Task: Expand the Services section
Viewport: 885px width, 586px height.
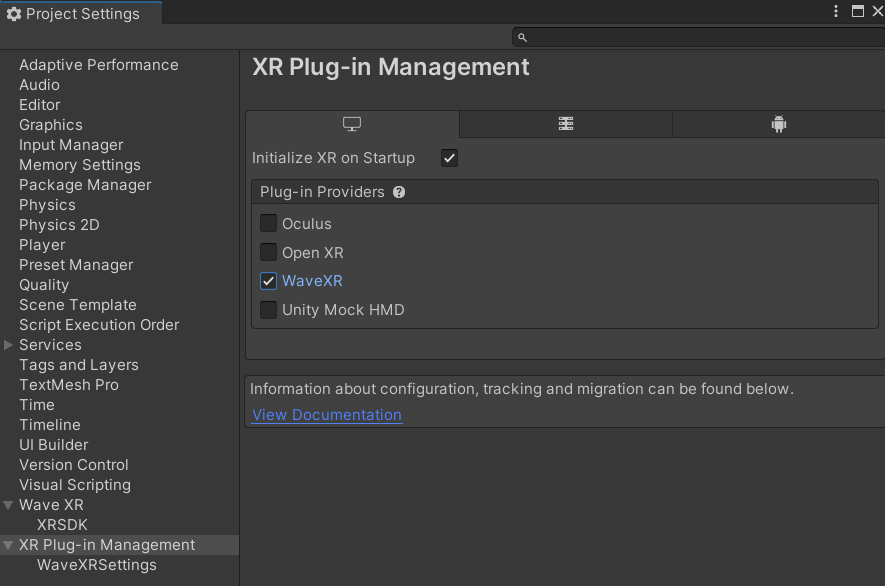Action: [8, 344]
